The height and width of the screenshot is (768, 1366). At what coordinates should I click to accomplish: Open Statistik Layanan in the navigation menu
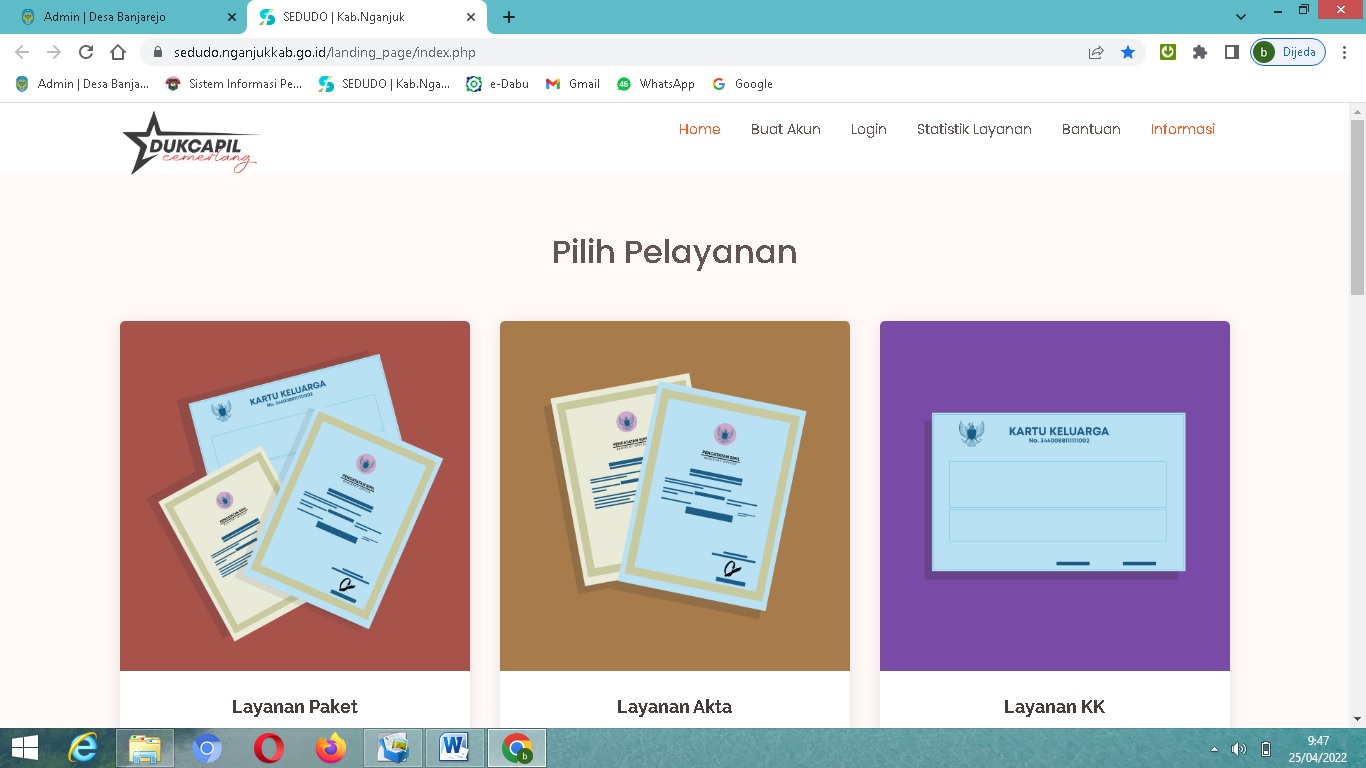[973, 129]
